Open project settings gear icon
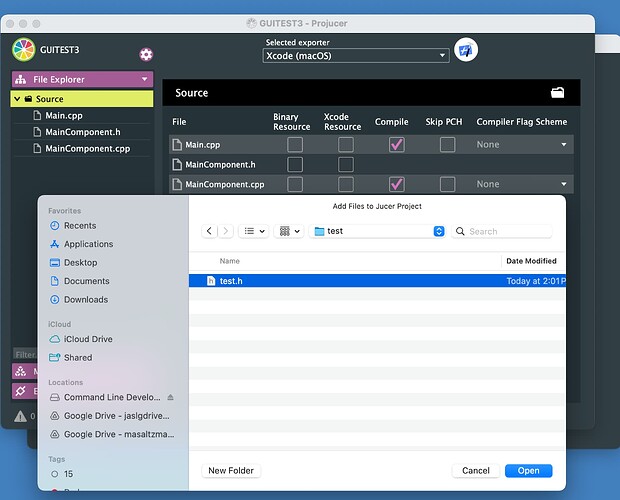Screen dimensions: 620x500 (x=146, y=55)
